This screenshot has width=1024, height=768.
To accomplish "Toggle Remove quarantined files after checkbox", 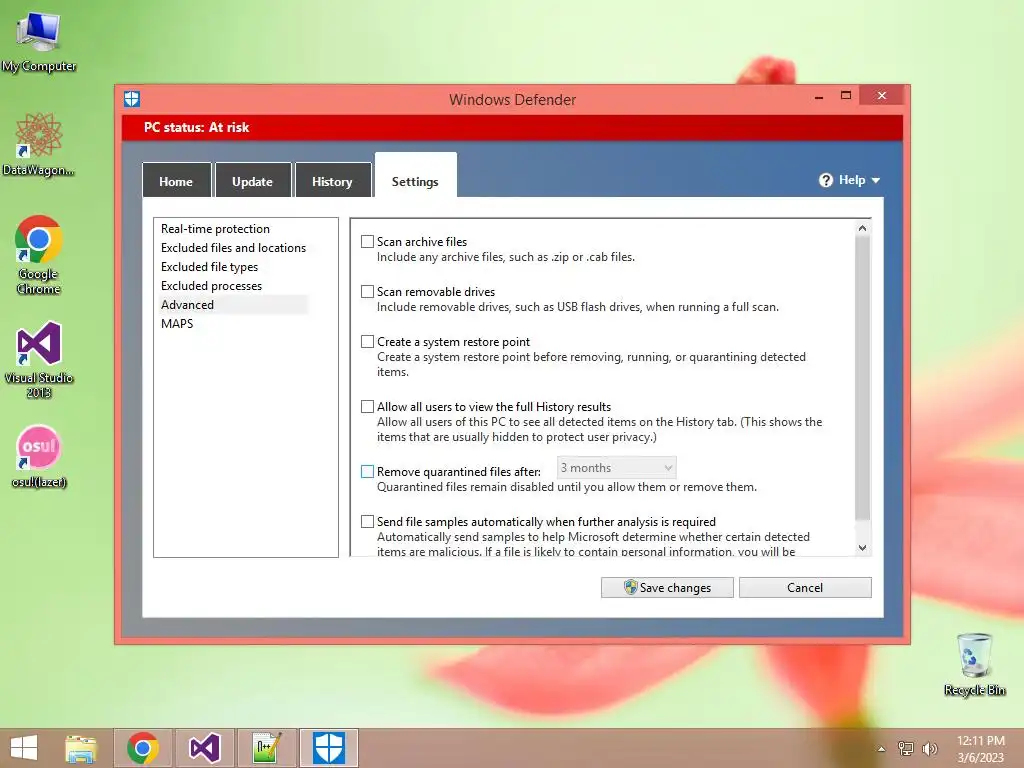I will (368, 472).
